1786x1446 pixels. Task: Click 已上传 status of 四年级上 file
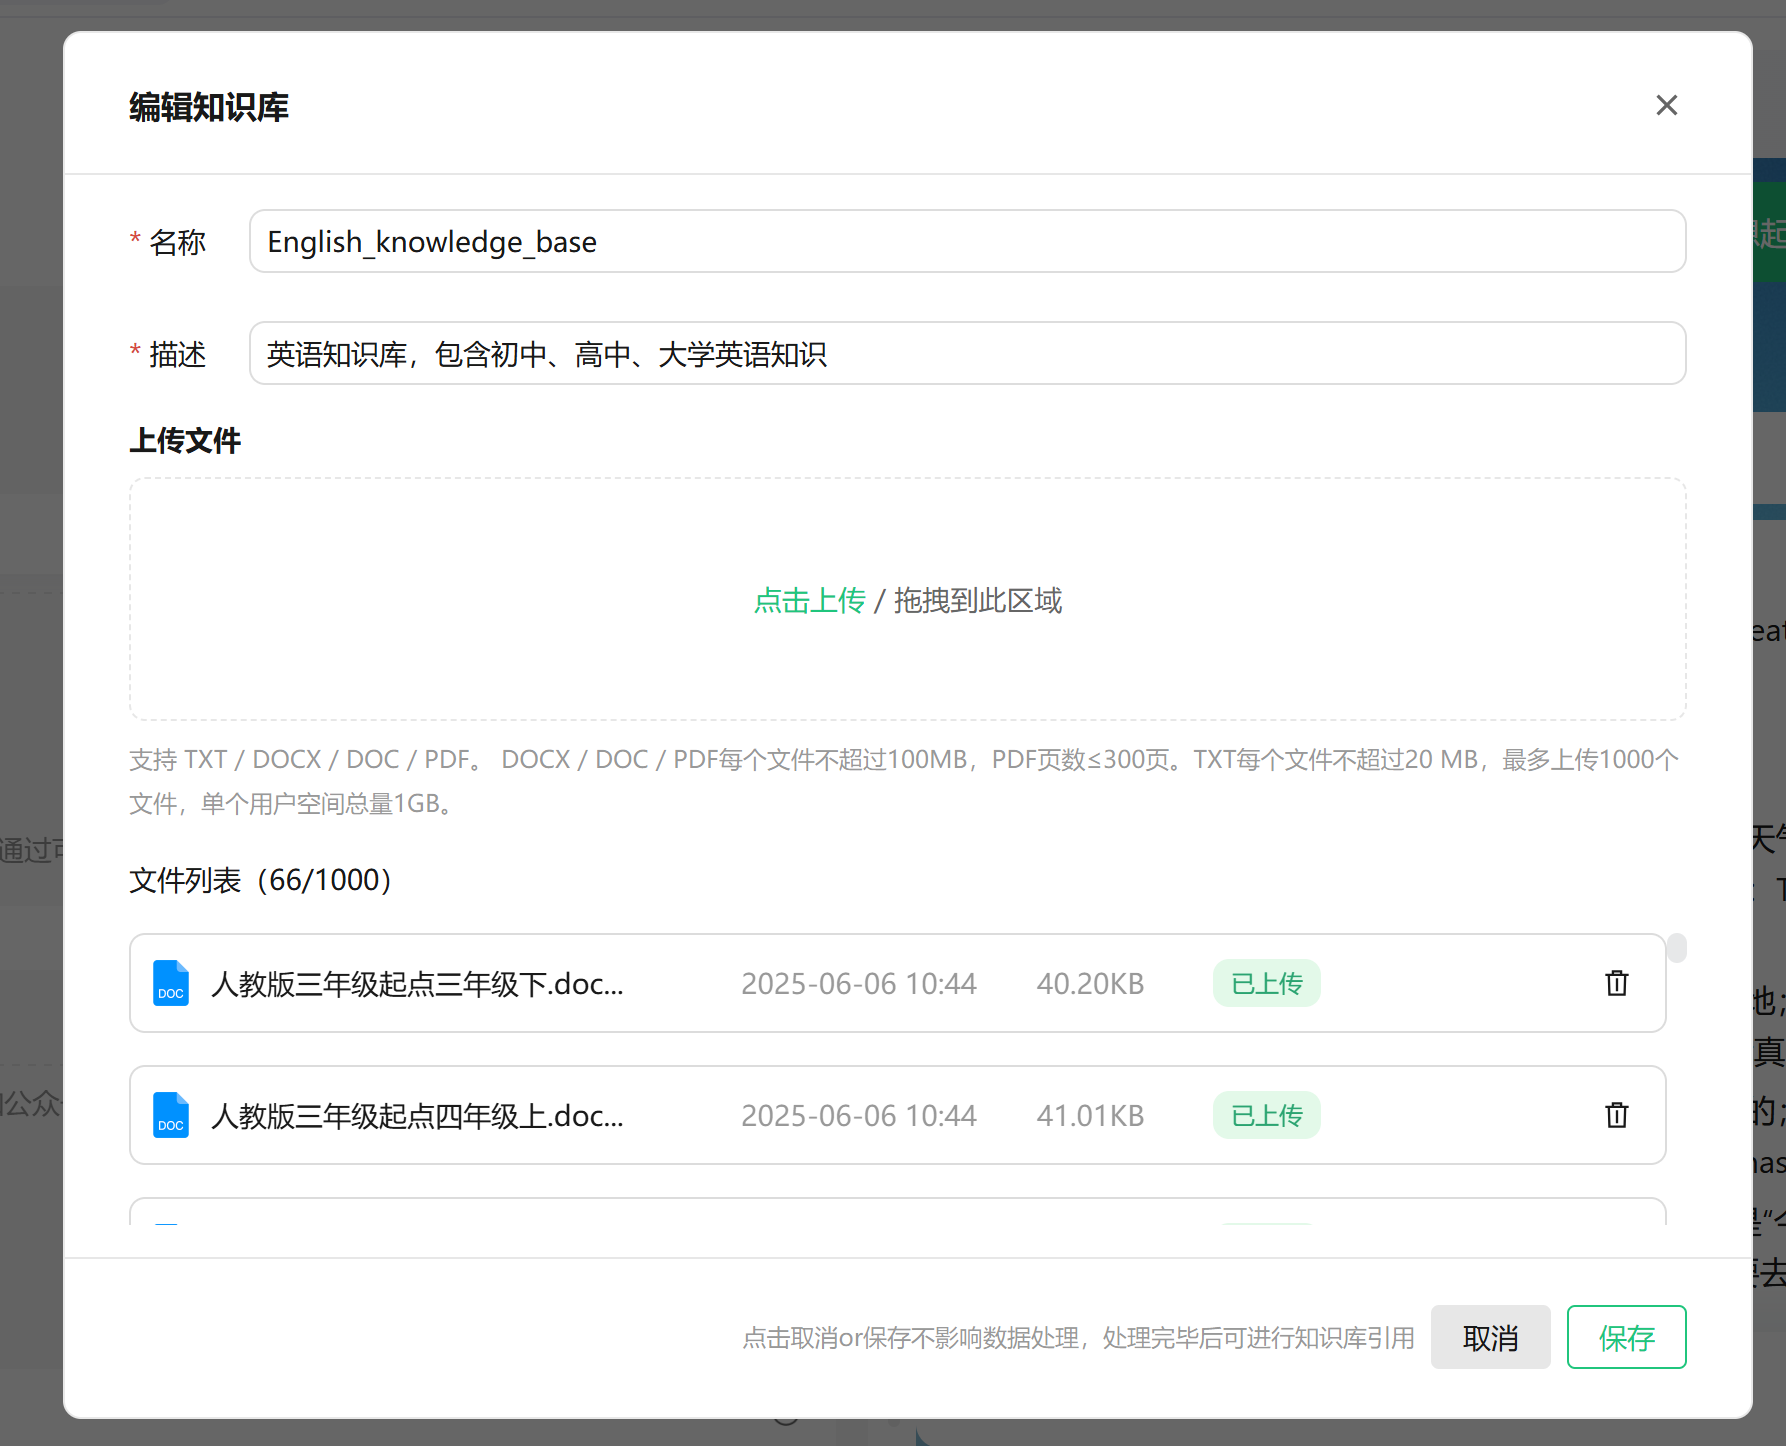pyautogui.click(x=1267, y=1115)
